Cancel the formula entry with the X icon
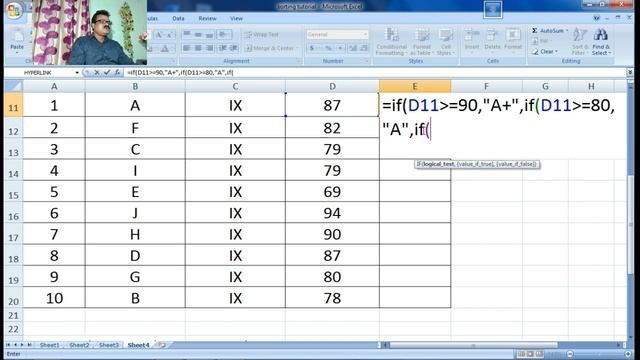Screen dimensions: 640x360 [x=97, y=72]
